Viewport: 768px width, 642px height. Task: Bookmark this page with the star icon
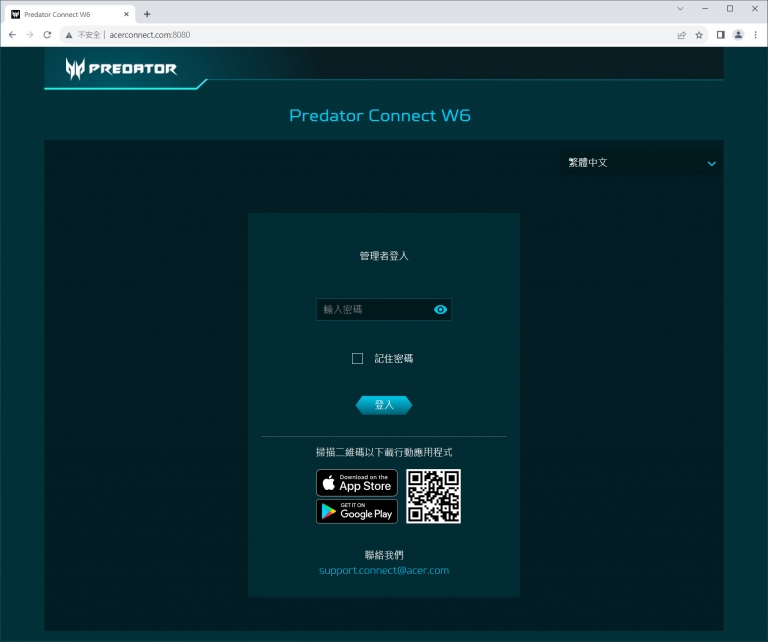click(x=699, y=35)
